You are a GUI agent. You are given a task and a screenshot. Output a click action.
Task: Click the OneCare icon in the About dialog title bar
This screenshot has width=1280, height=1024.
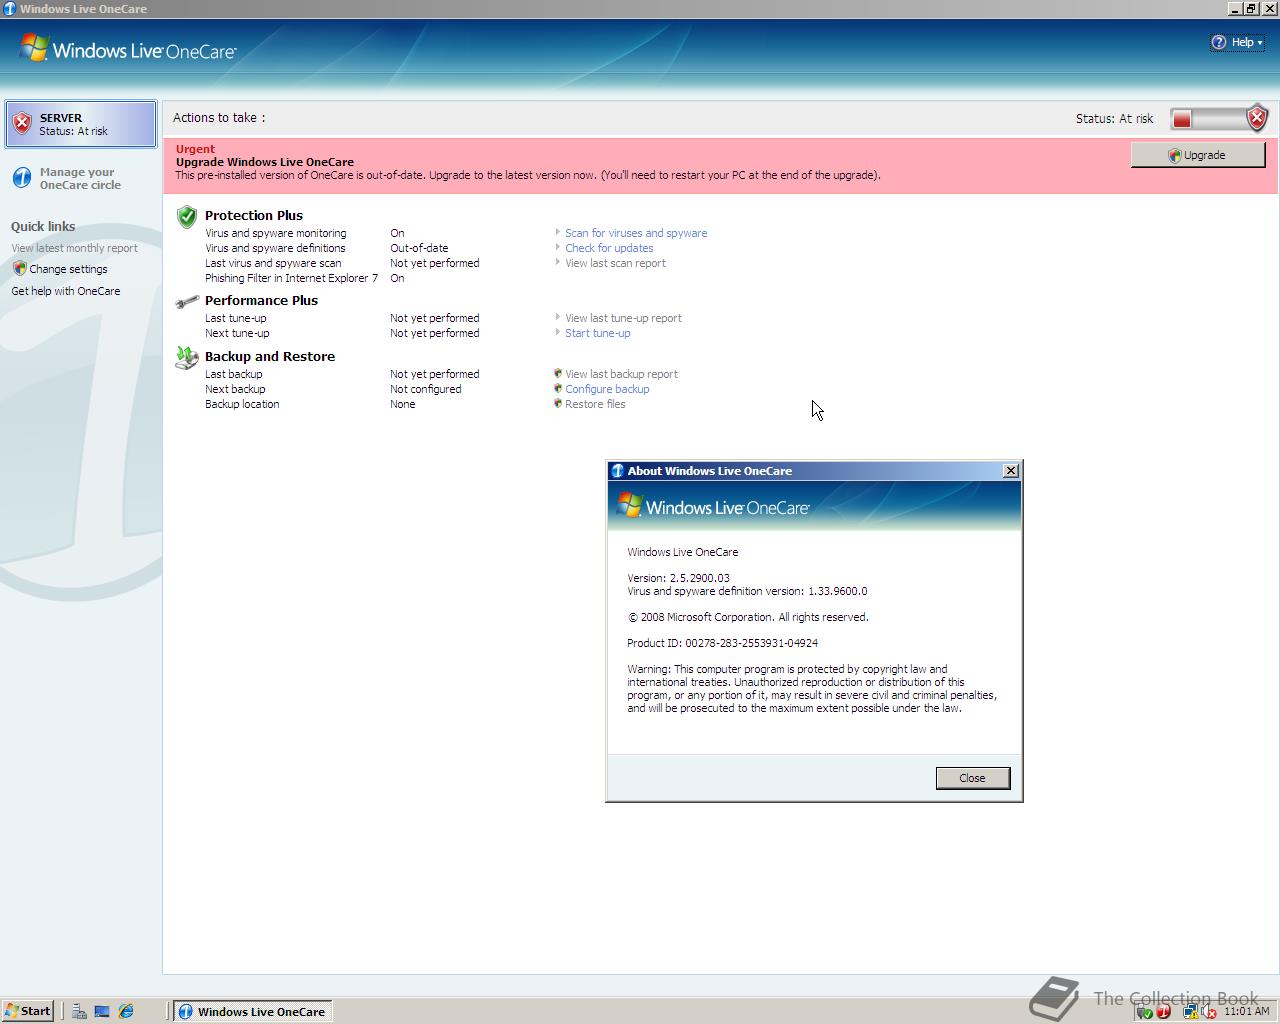tap(618, 471)
